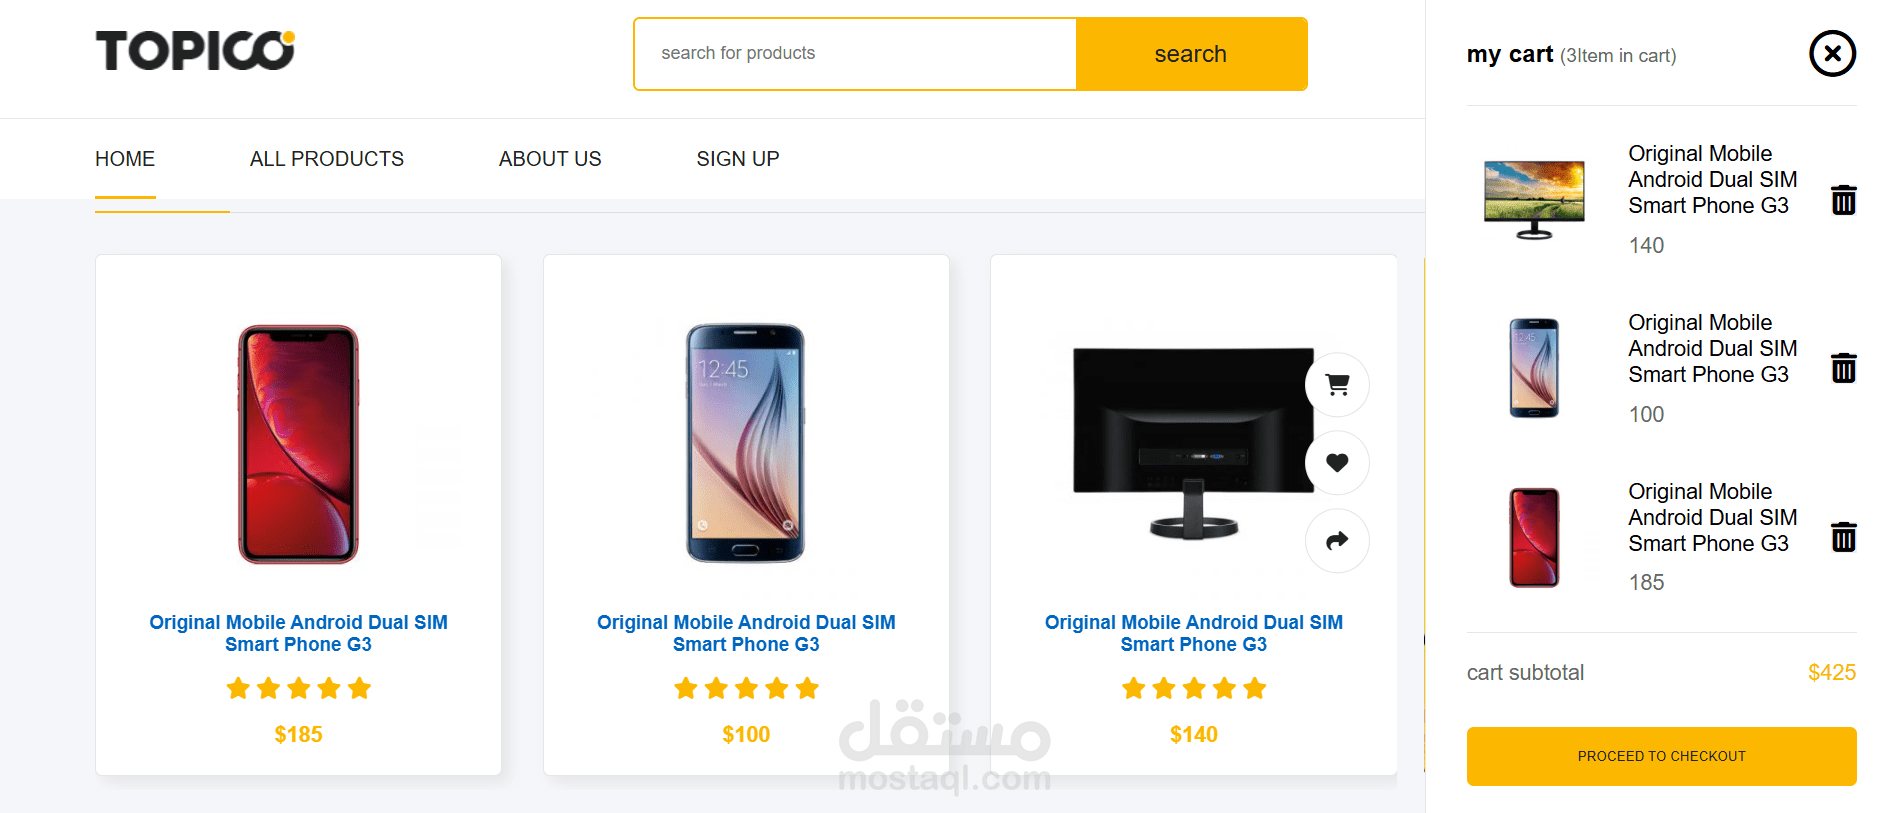This screenshot has width=1891, height=813.
Task: Open the HOME menu item
Action: point(125,159)
